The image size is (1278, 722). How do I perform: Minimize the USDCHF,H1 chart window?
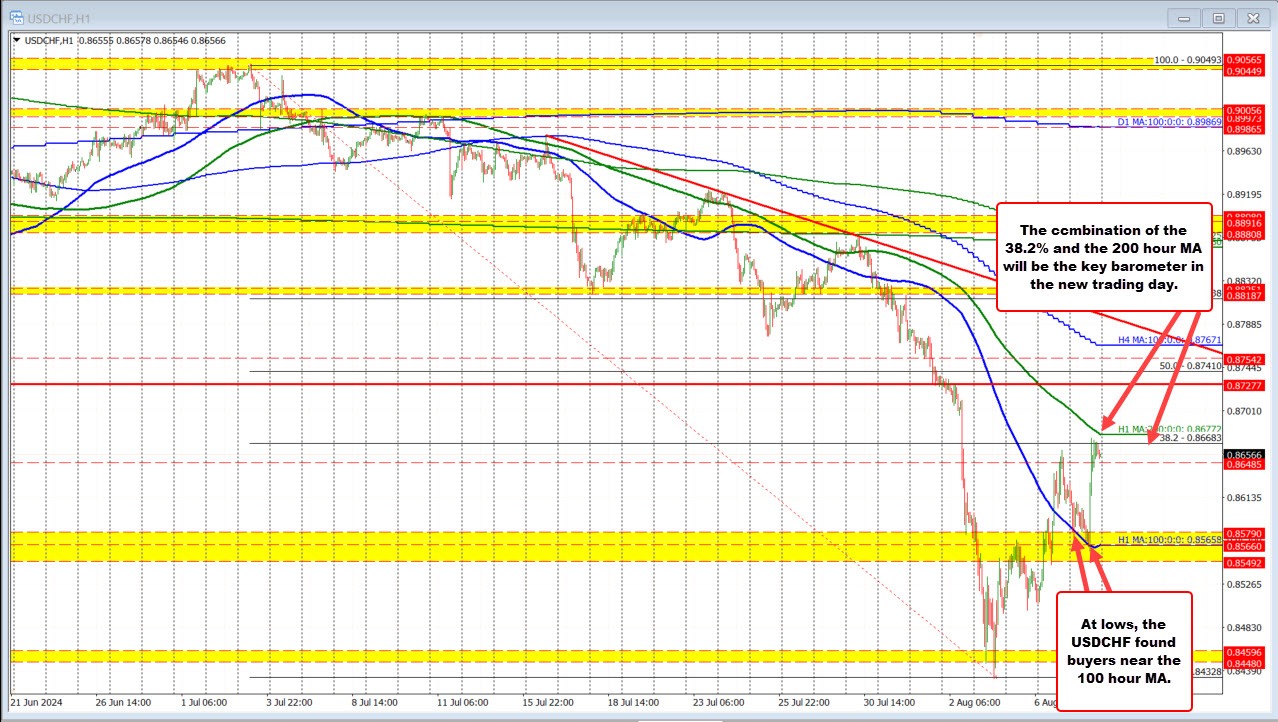tap(1183, 18)
